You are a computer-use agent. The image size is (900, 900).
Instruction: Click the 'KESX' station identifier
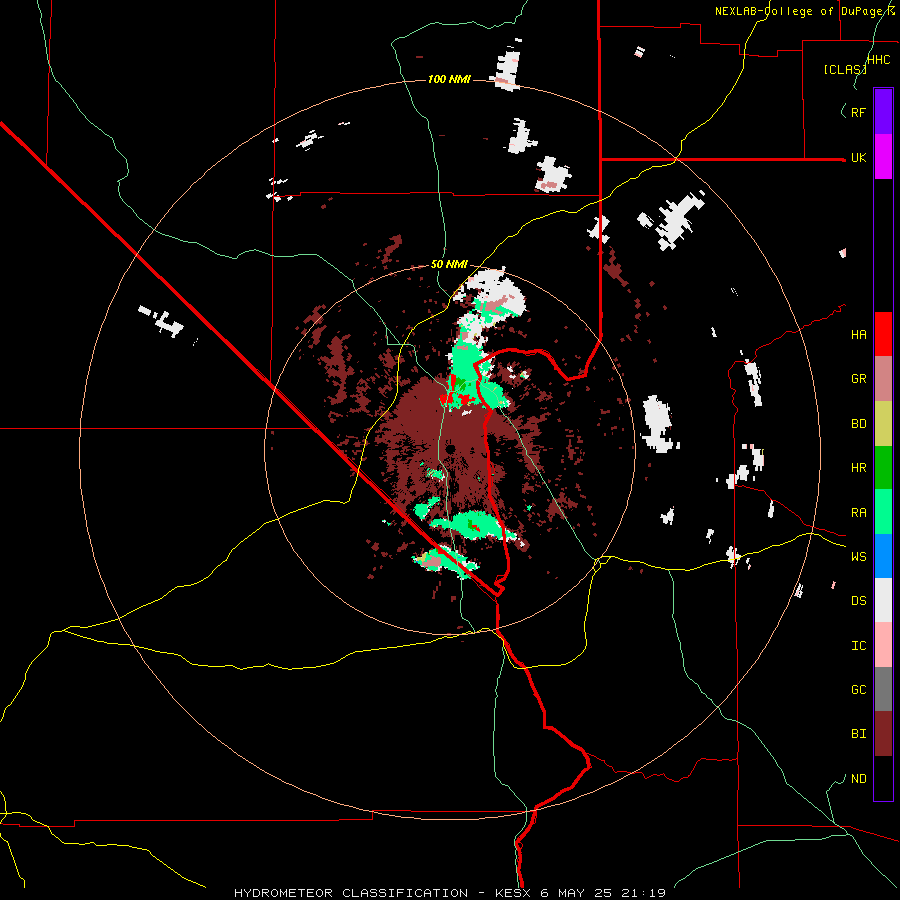click(512, 893)
